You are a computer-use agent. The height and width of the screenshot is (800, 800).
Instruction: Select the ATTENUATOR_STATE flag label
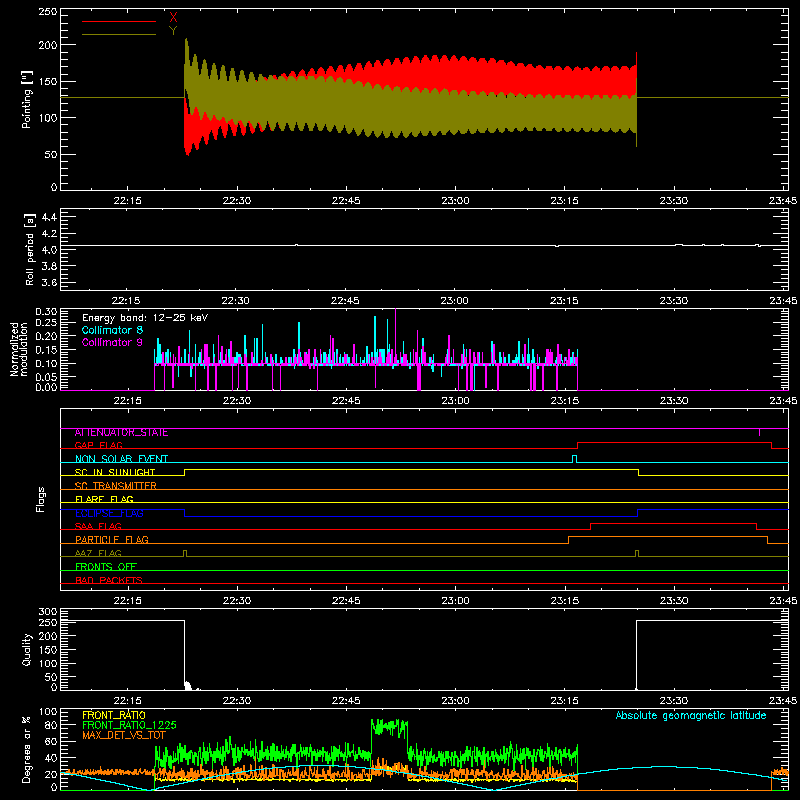tap(121, 433)
